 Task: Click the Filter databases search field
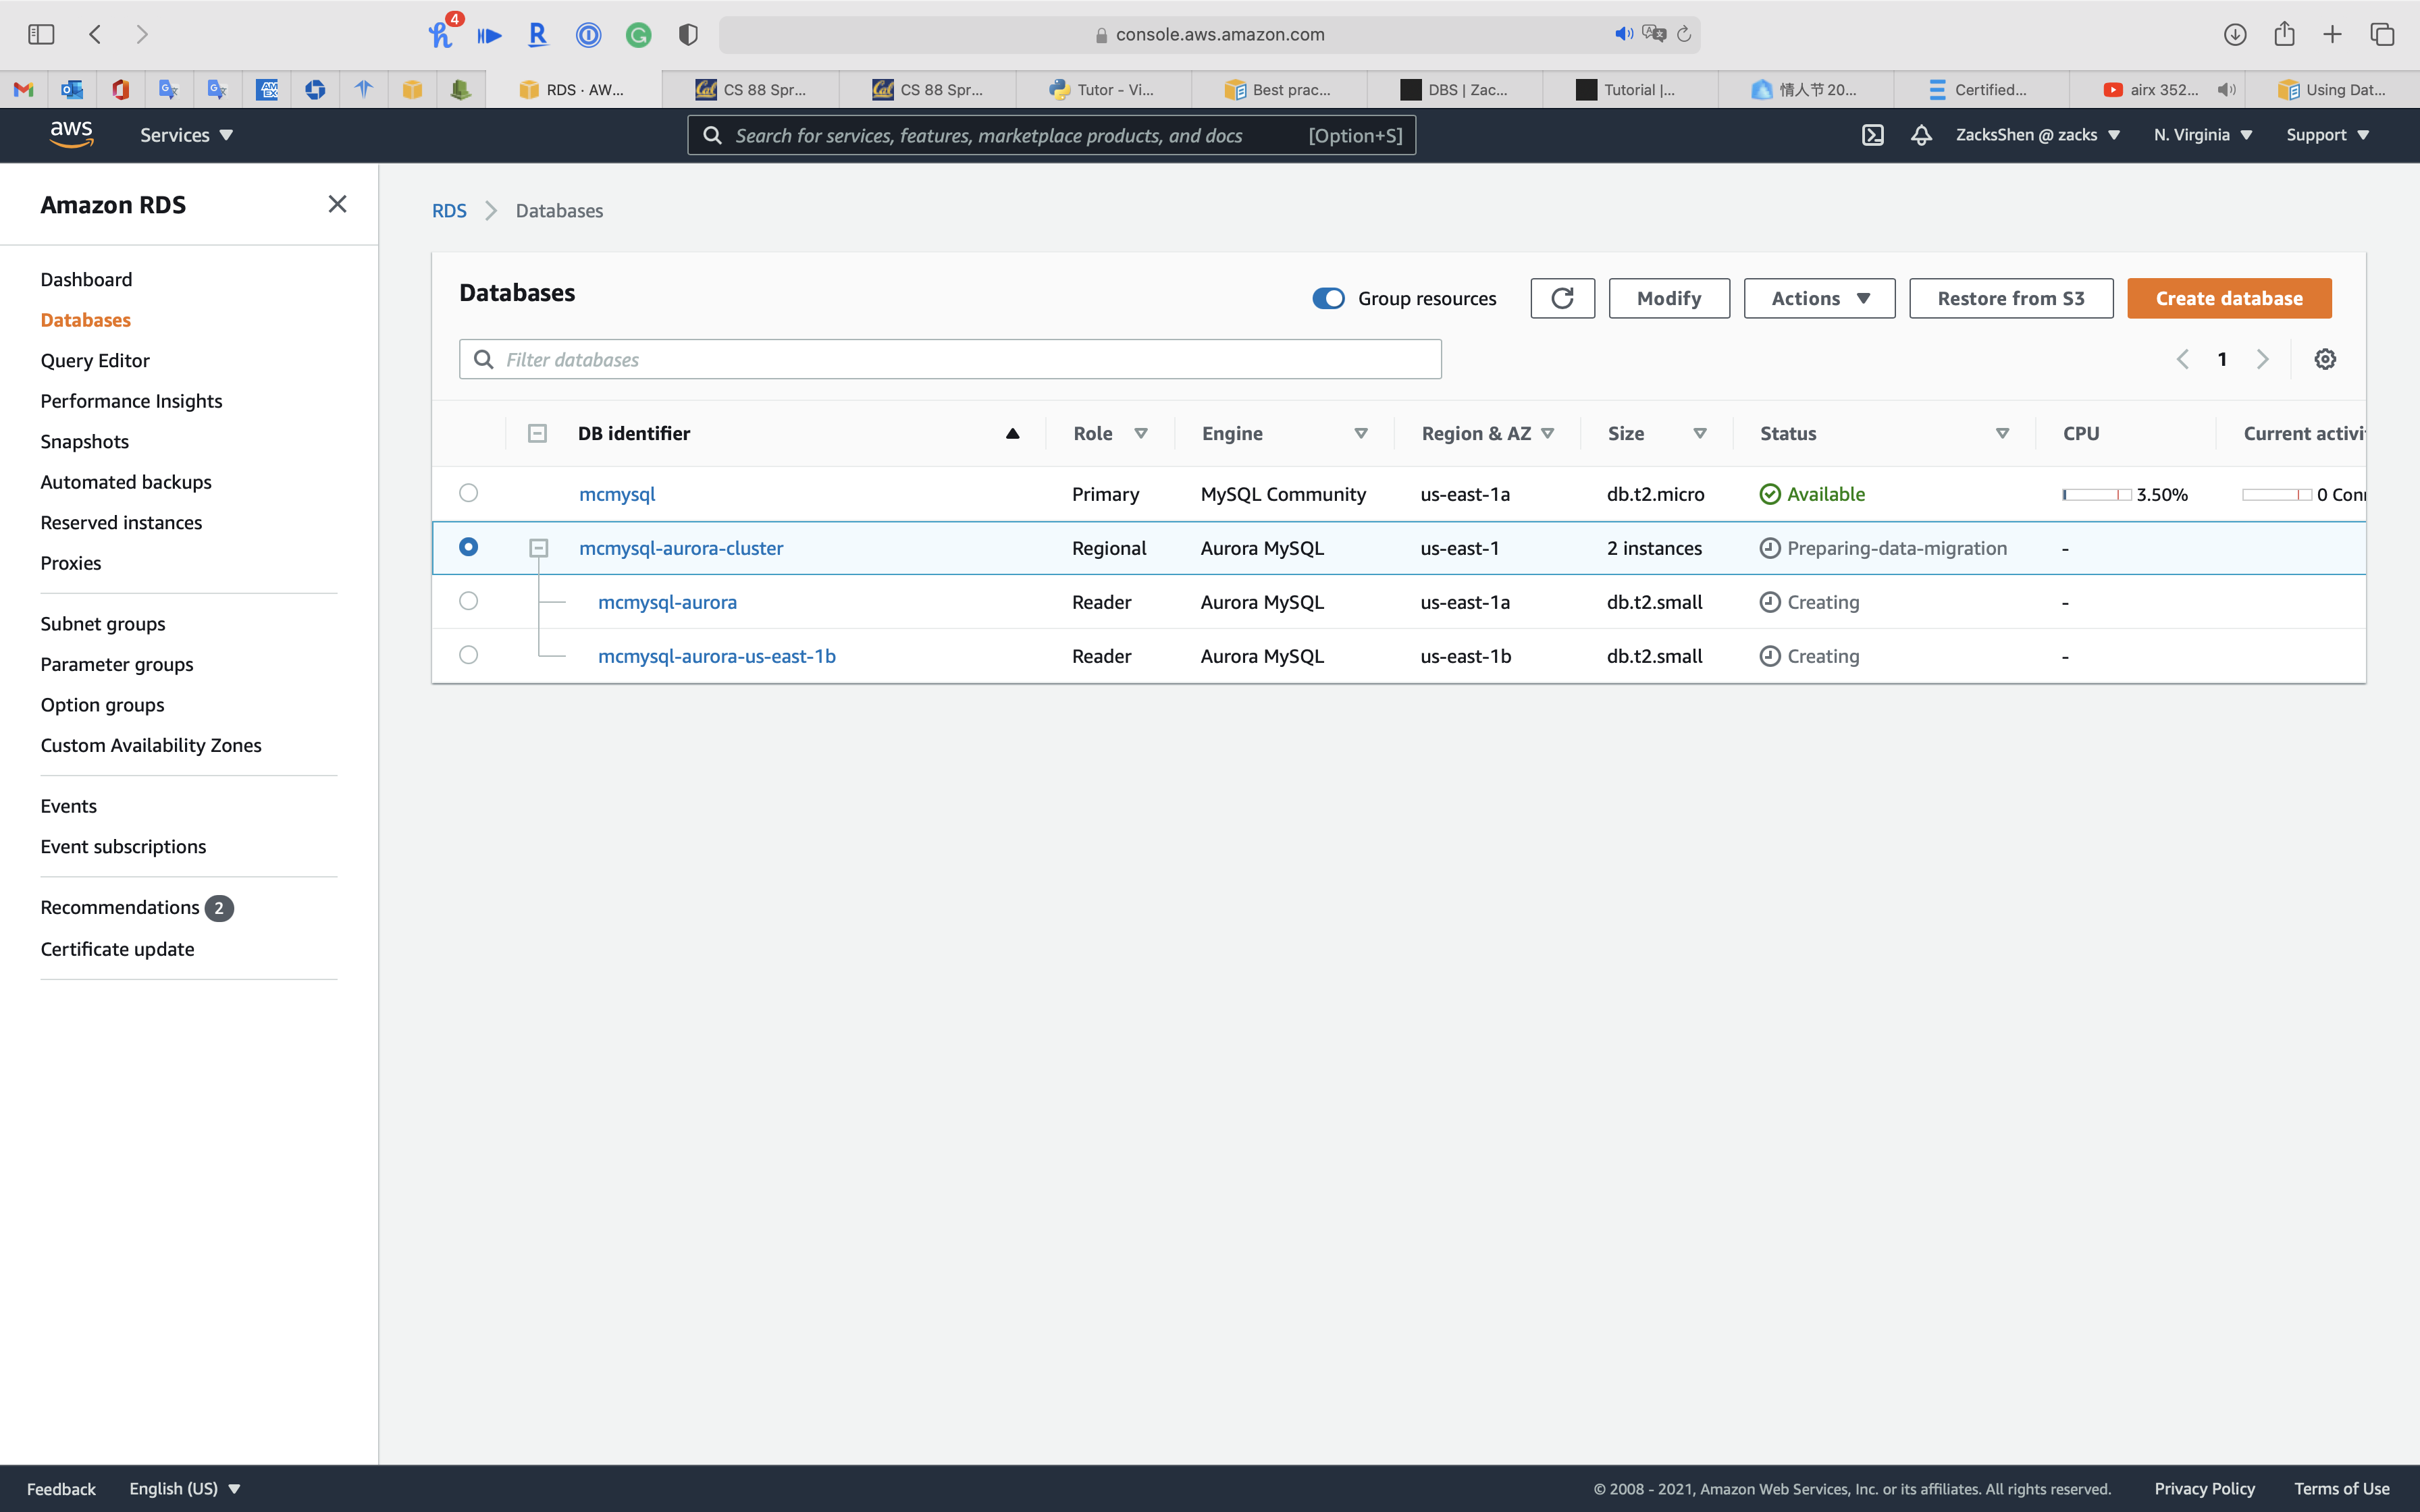(950, 359)
